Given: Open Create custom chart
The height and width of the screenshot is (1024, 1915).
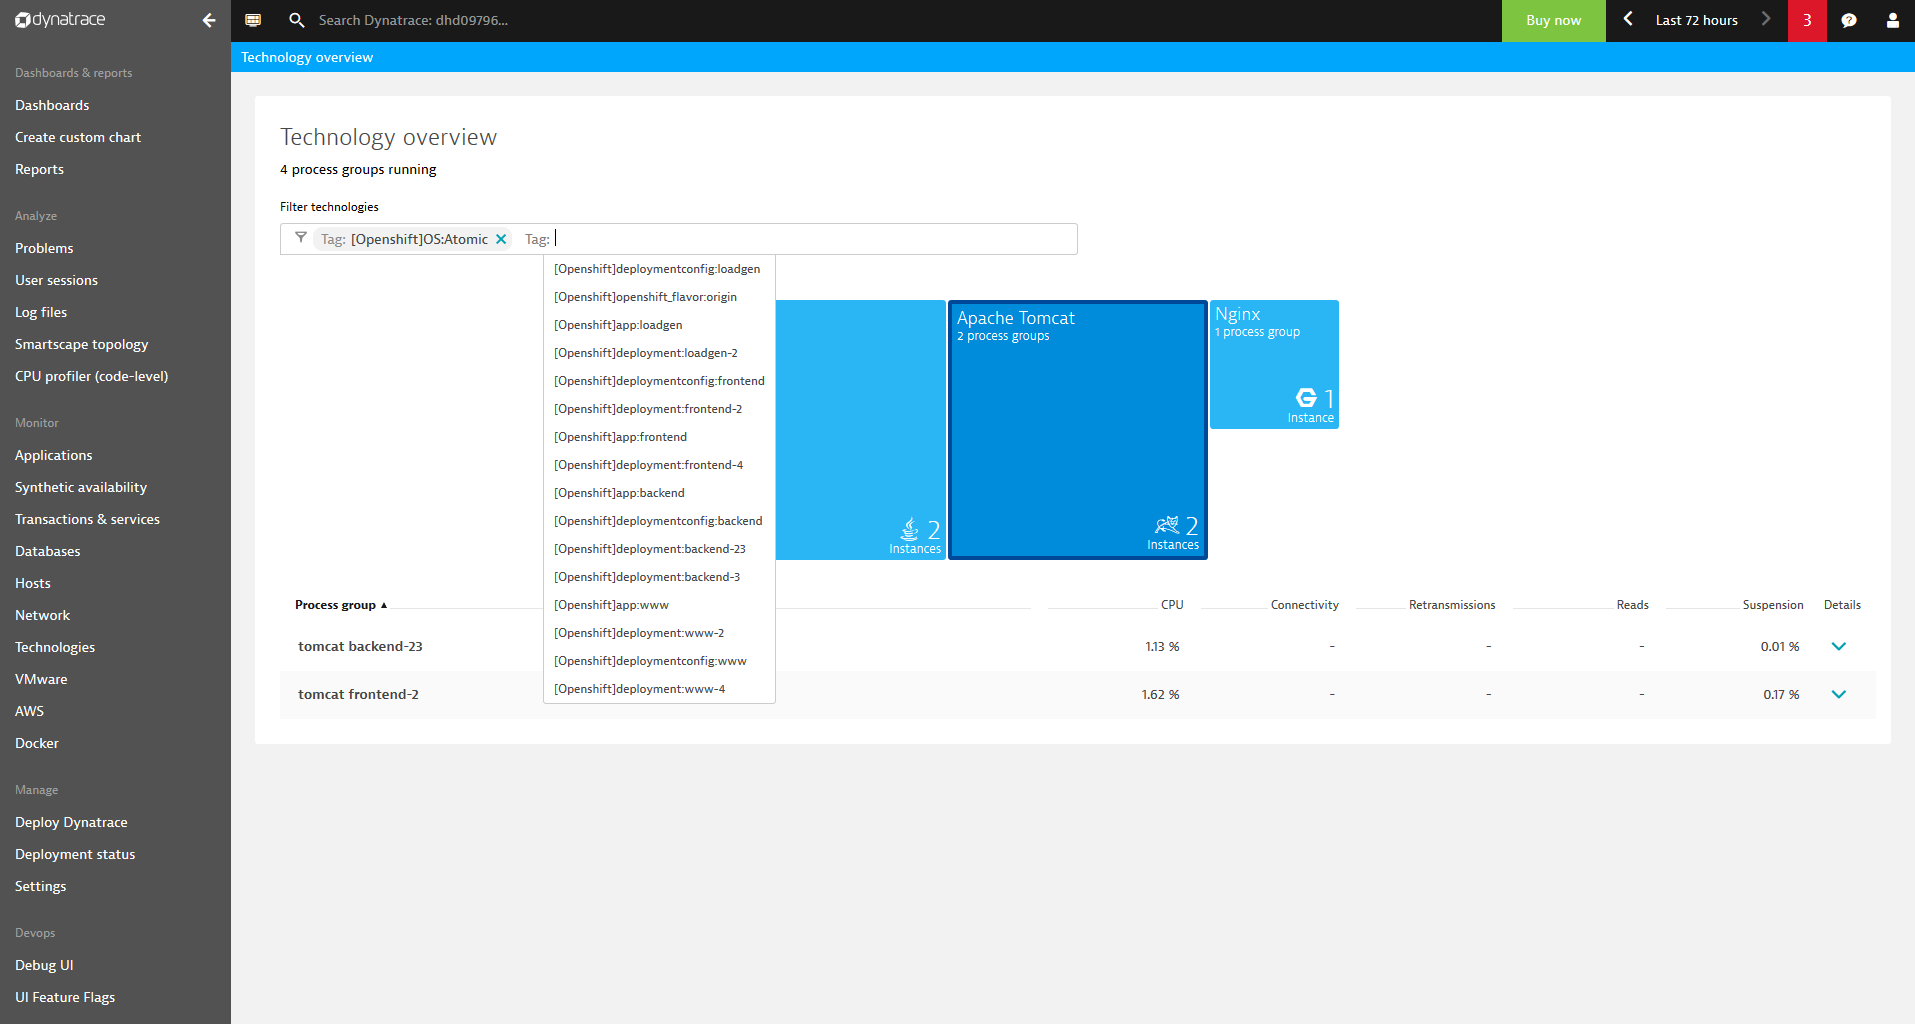Looking at the screenshot, I should tap(78, 137).
